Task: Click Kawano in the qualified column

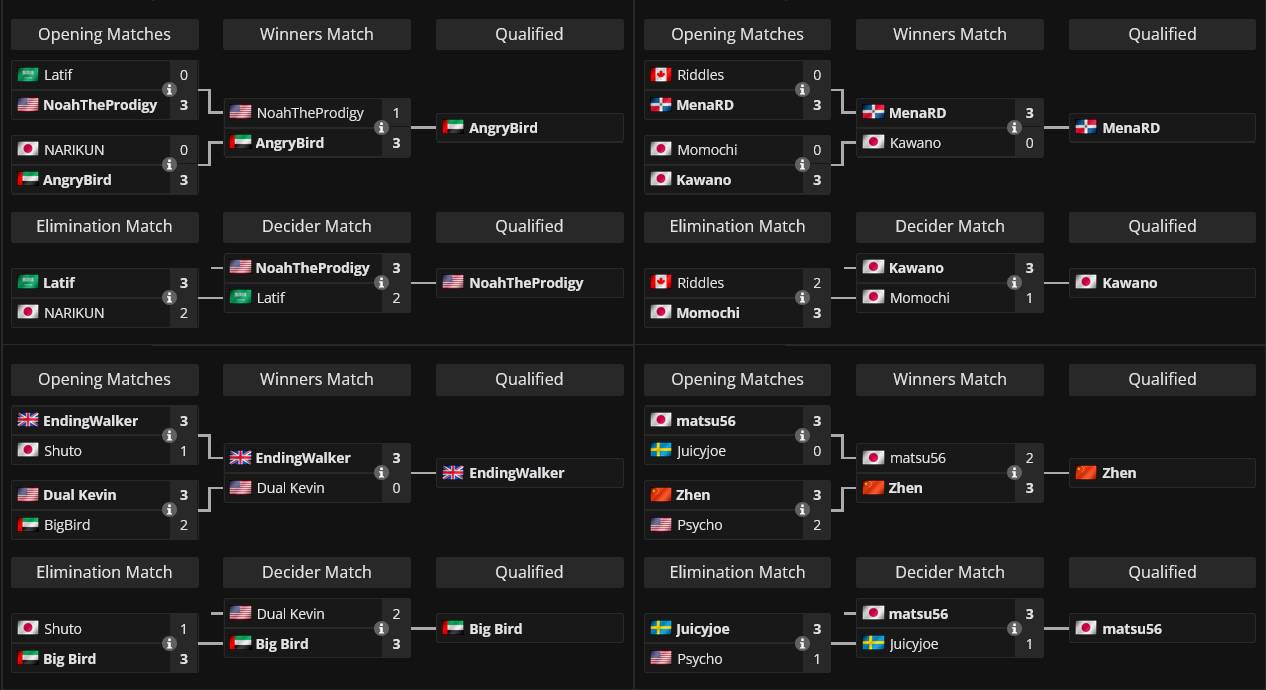Action: coord(1130,283)
